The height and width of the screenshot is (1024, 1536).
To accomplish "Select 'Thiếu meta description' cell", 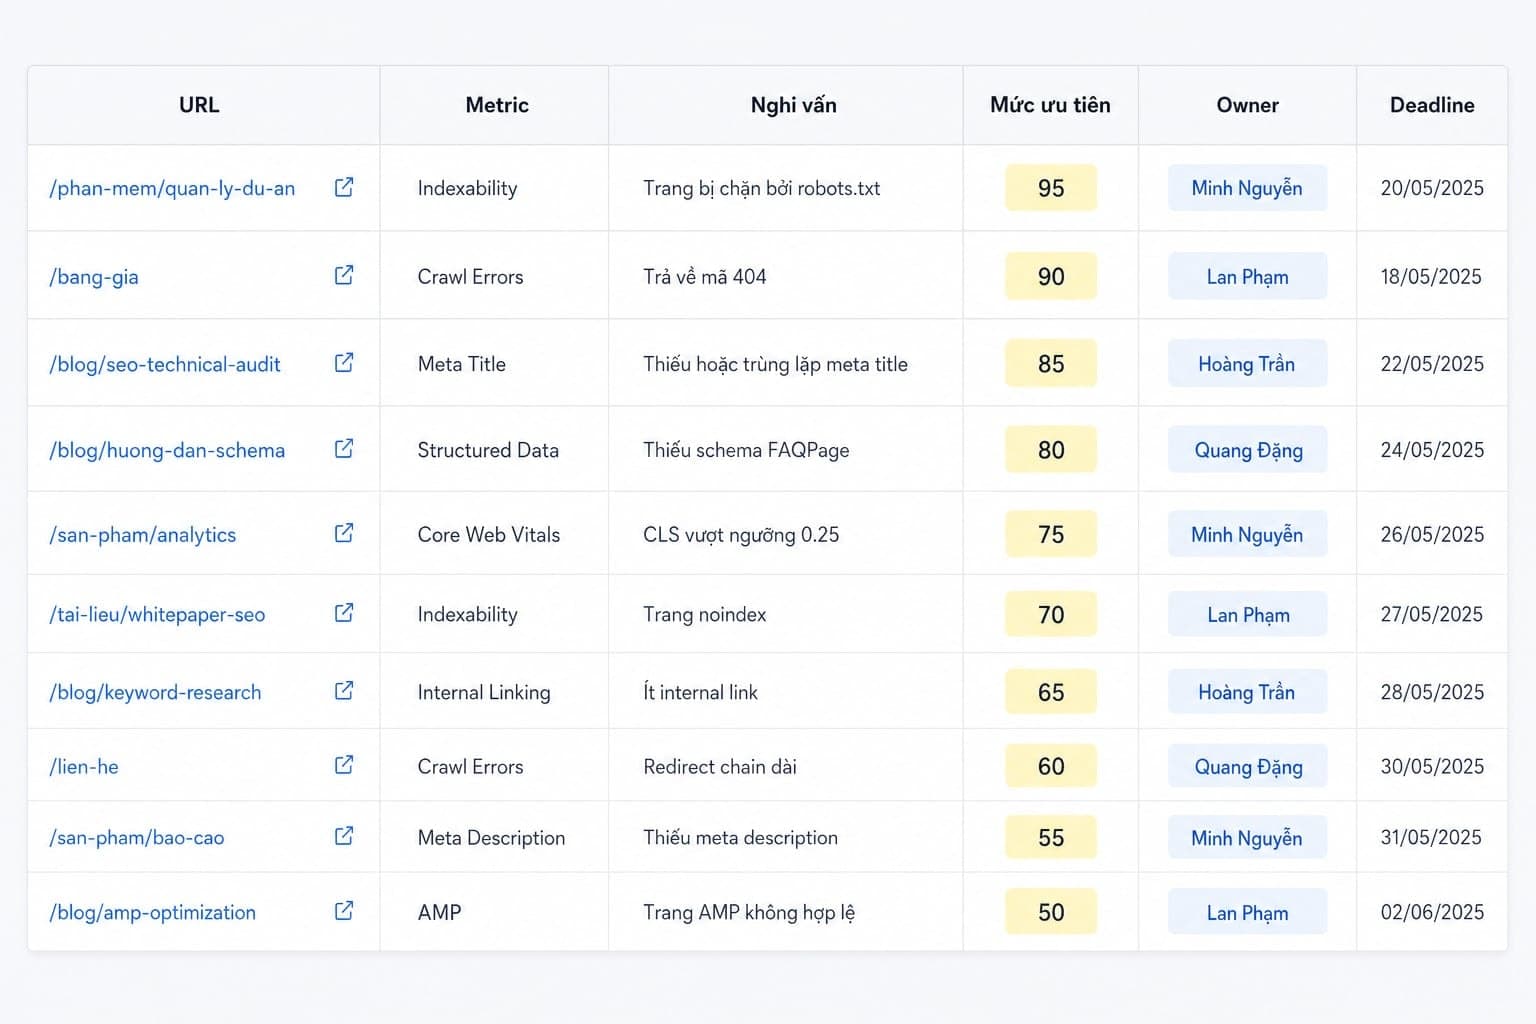I will point(786,837).
